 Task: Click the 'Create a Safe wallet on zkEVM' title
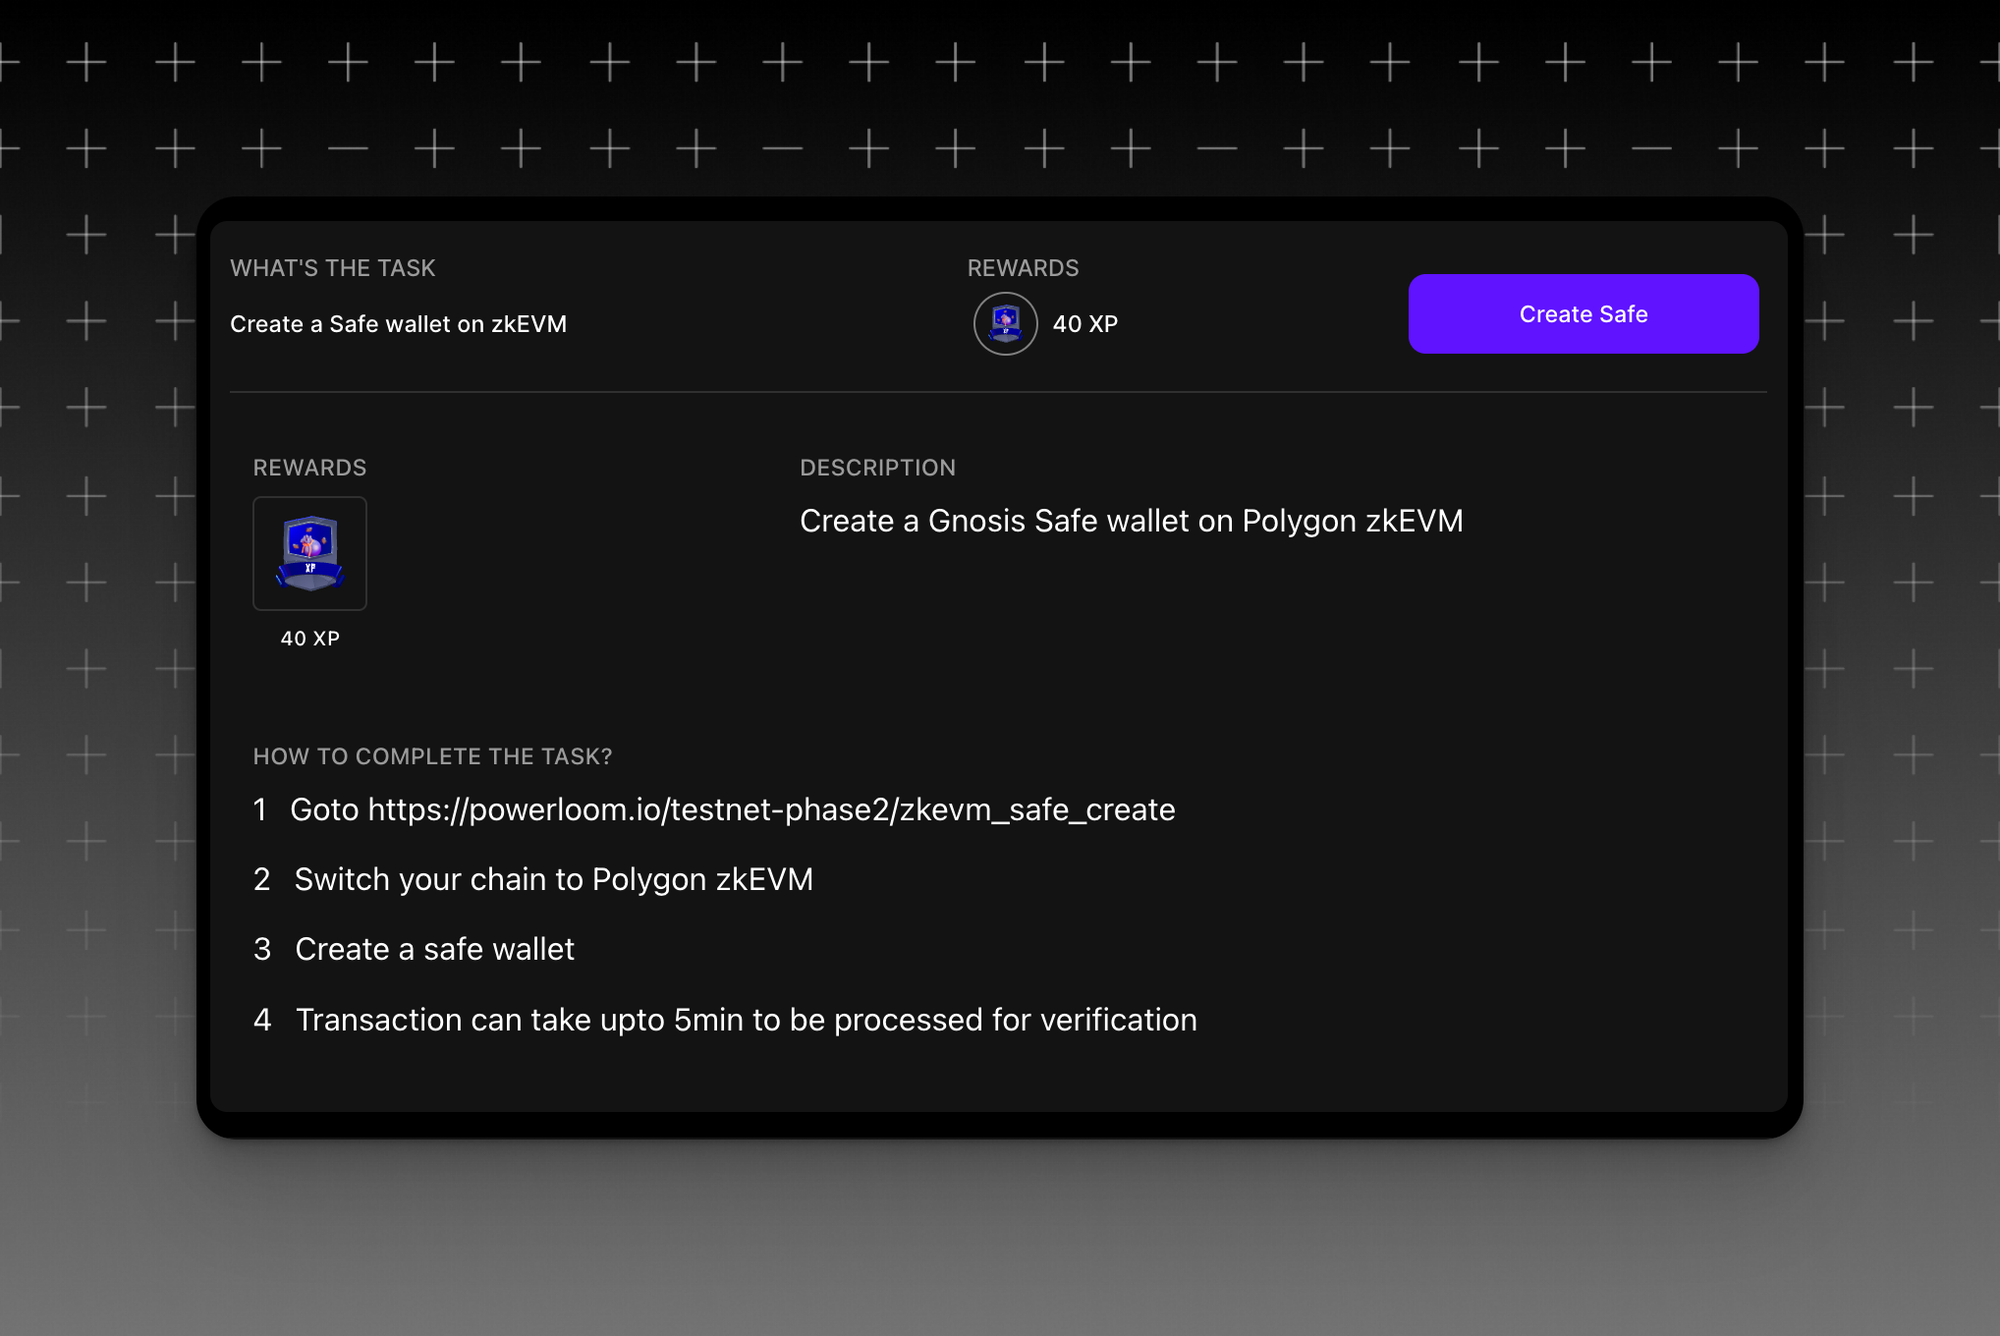point(398,324)
